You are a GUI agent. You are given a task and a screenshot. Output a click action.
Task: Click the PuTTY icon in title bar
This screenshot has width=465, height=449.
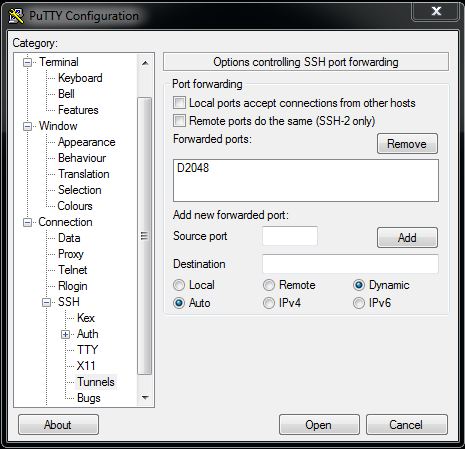[16, 16]
